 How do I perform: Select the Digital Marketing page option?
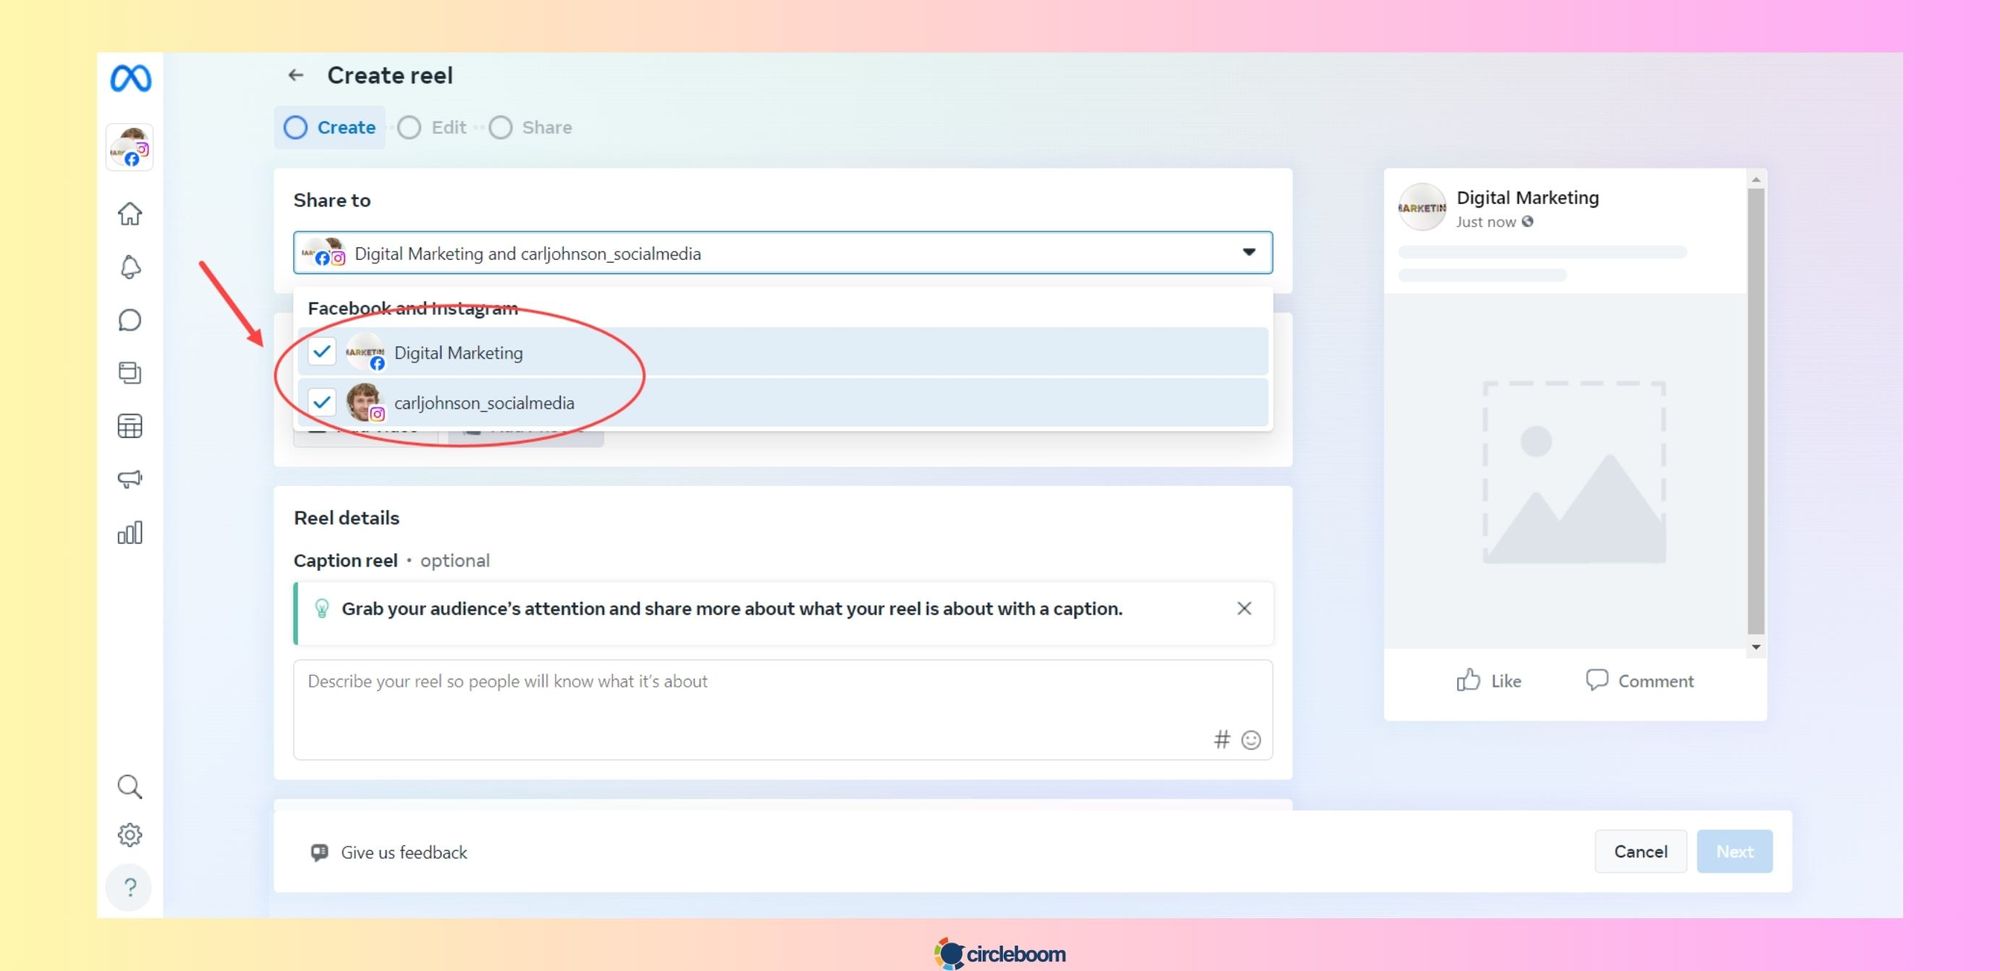(x=782, y=352)
